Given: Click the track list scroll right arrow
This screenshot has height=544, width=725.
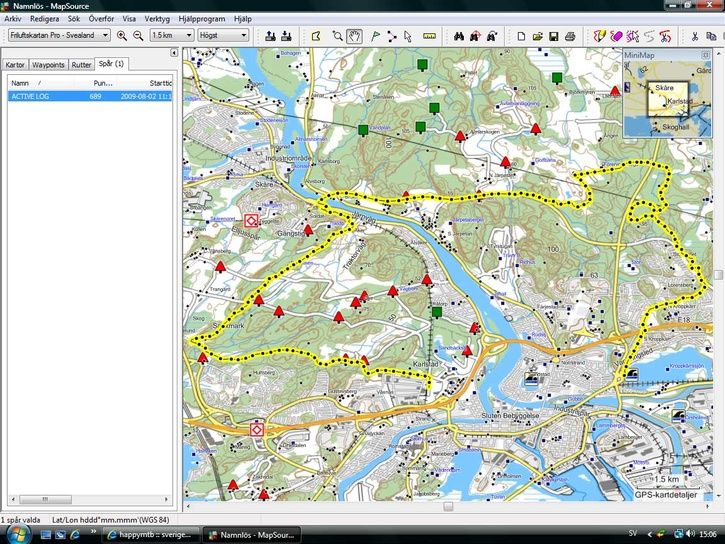Looking at the screenshot, I should [x=166, y=499].
